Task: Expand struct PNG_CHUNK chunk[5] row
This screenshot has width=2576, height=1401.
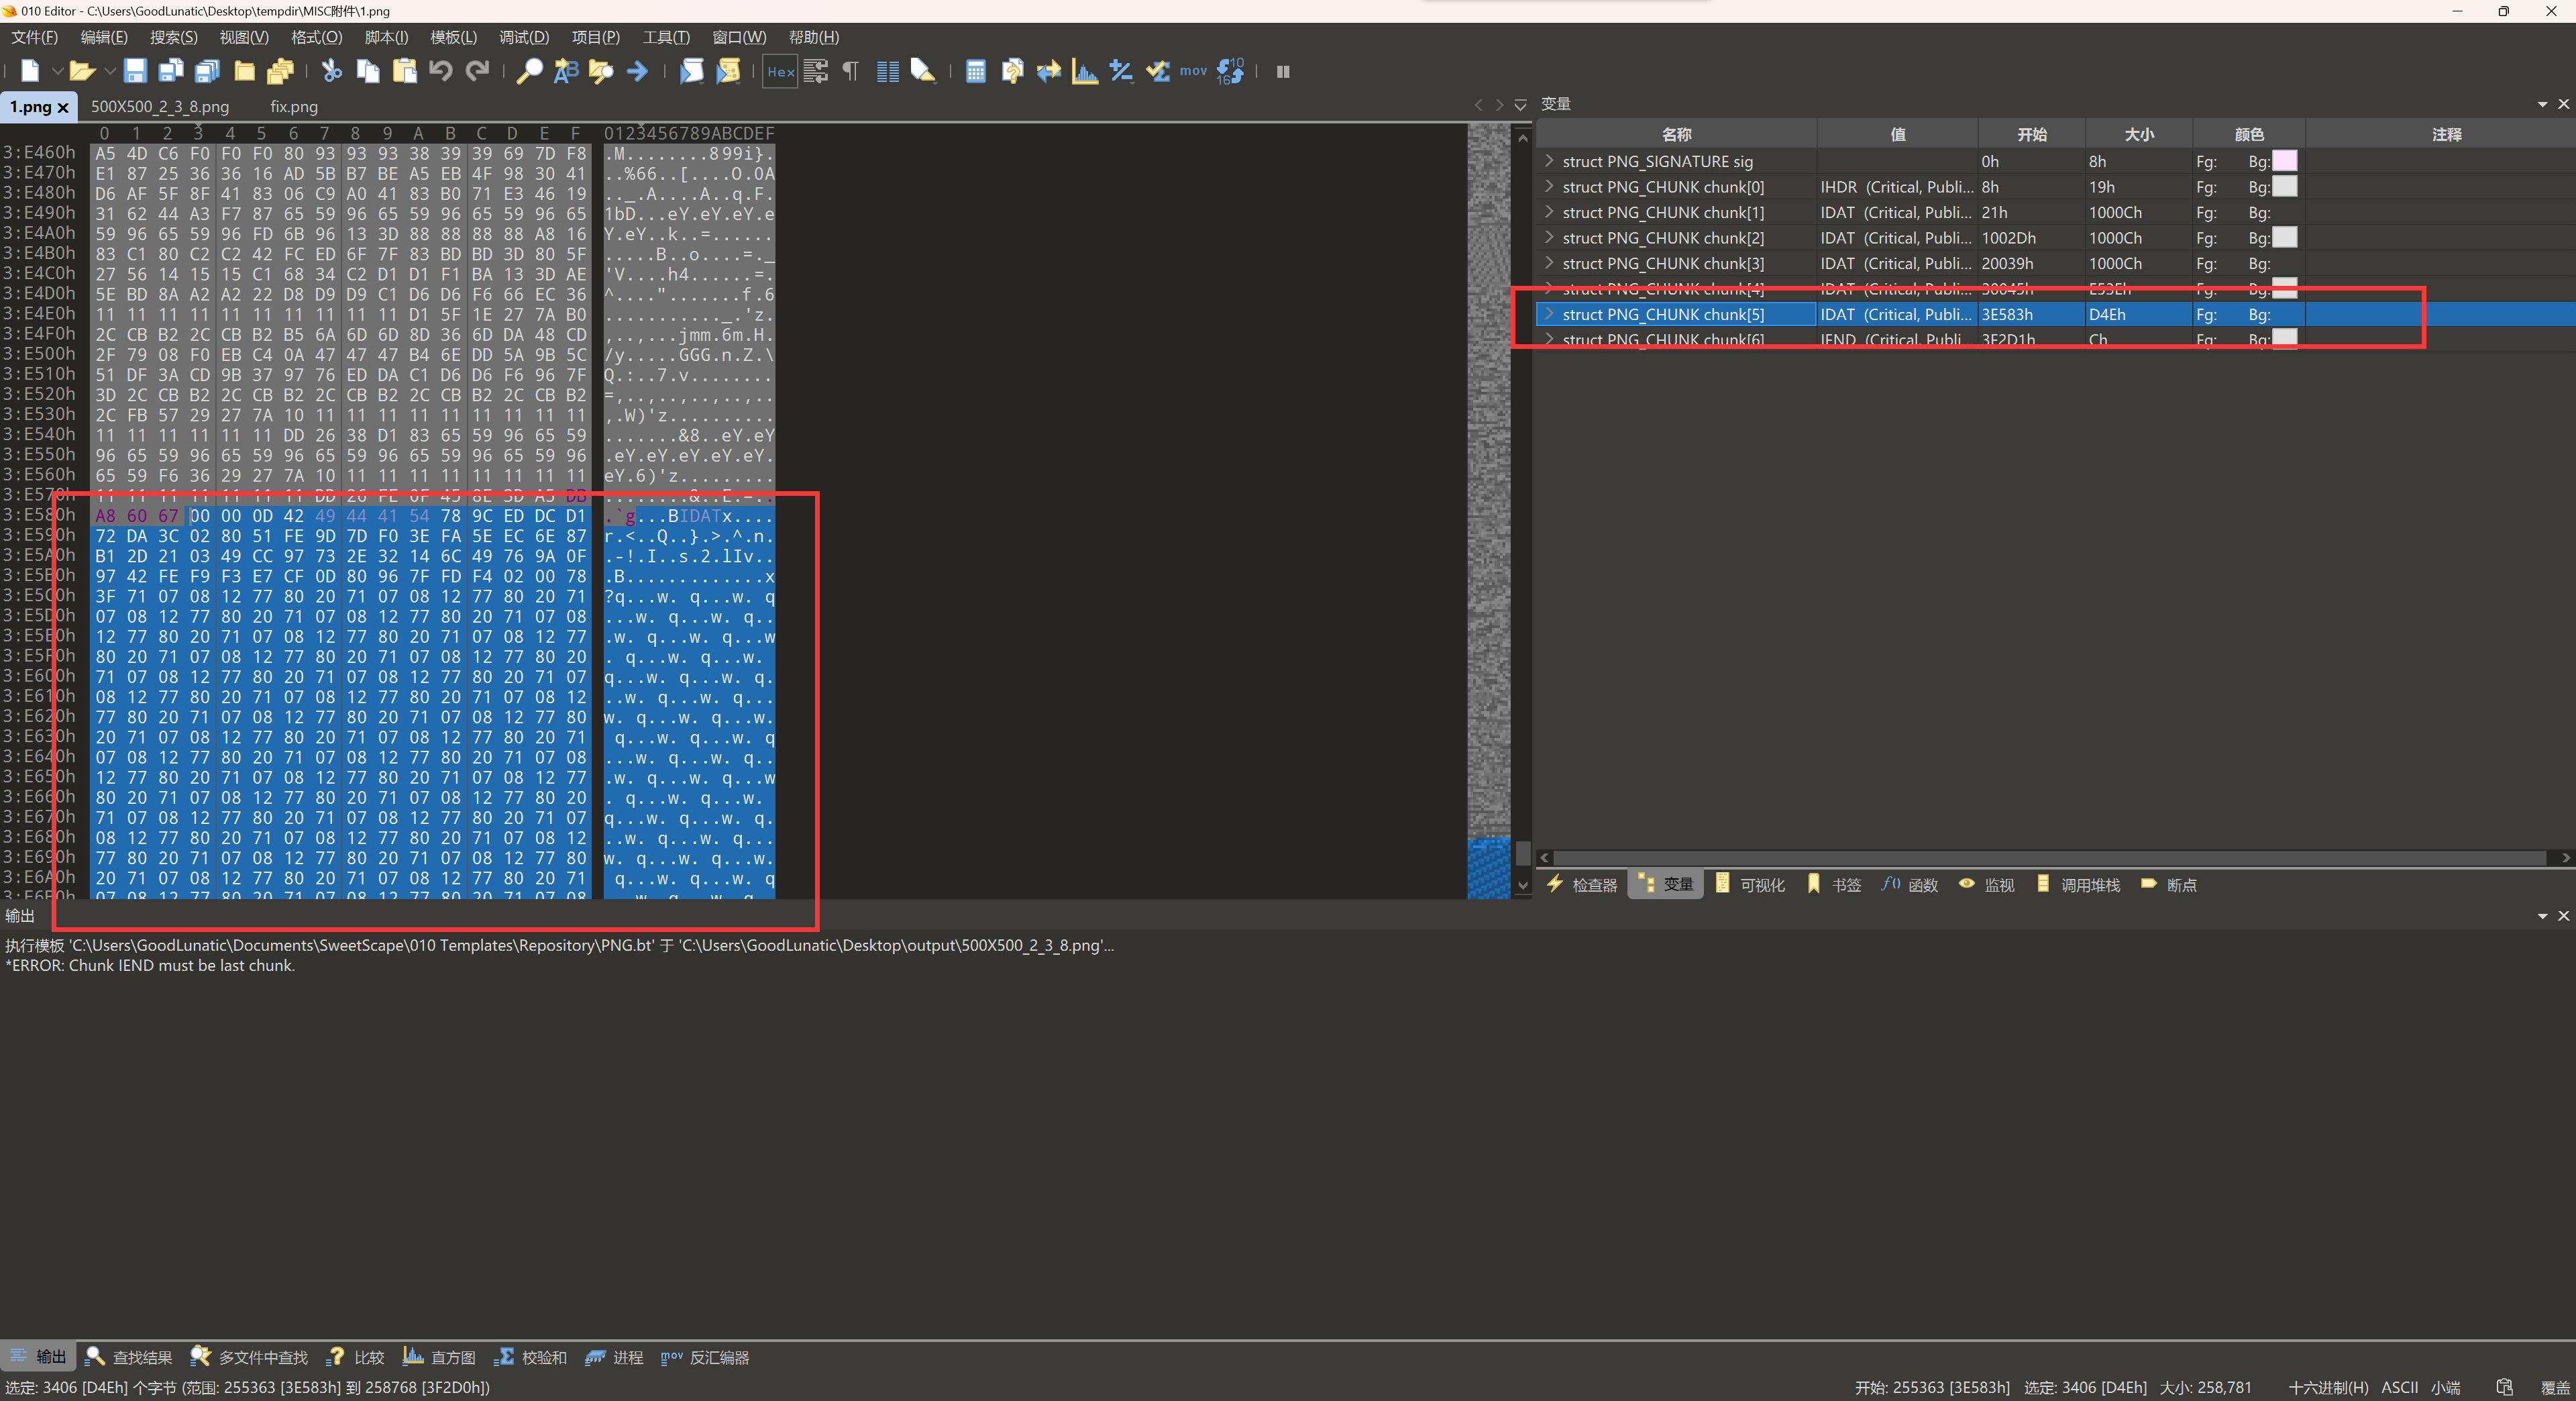Action: (1549, 314)
